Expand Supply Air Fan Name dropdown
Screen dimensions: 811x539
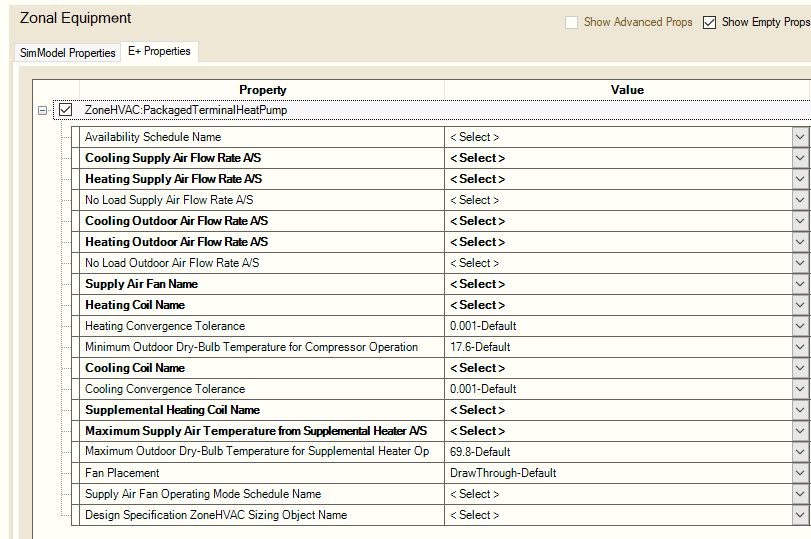(x=800, y=284)
